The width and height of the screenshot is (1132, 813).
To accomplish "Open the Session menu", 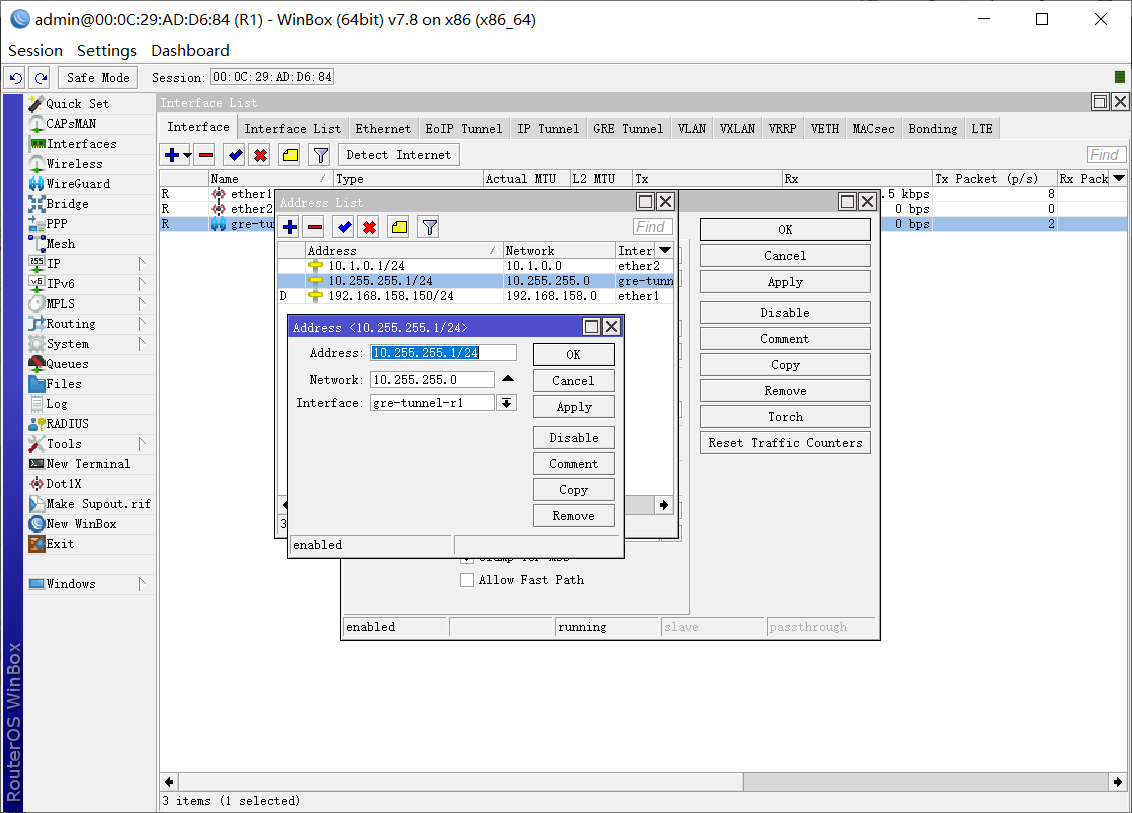I will [35, 51].
